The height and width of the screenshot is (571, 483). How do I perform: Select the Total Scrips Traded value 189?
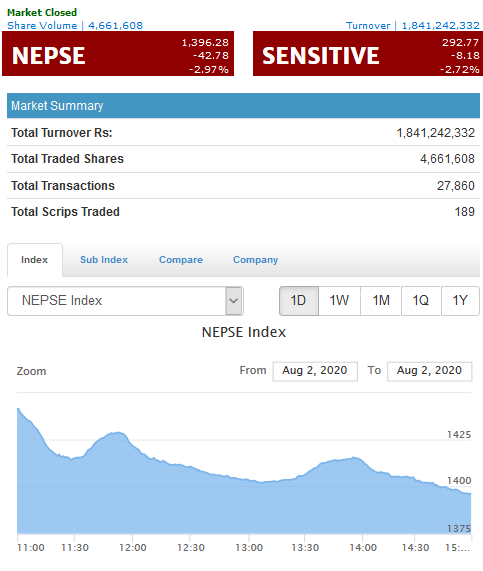[x=464, y=212]
